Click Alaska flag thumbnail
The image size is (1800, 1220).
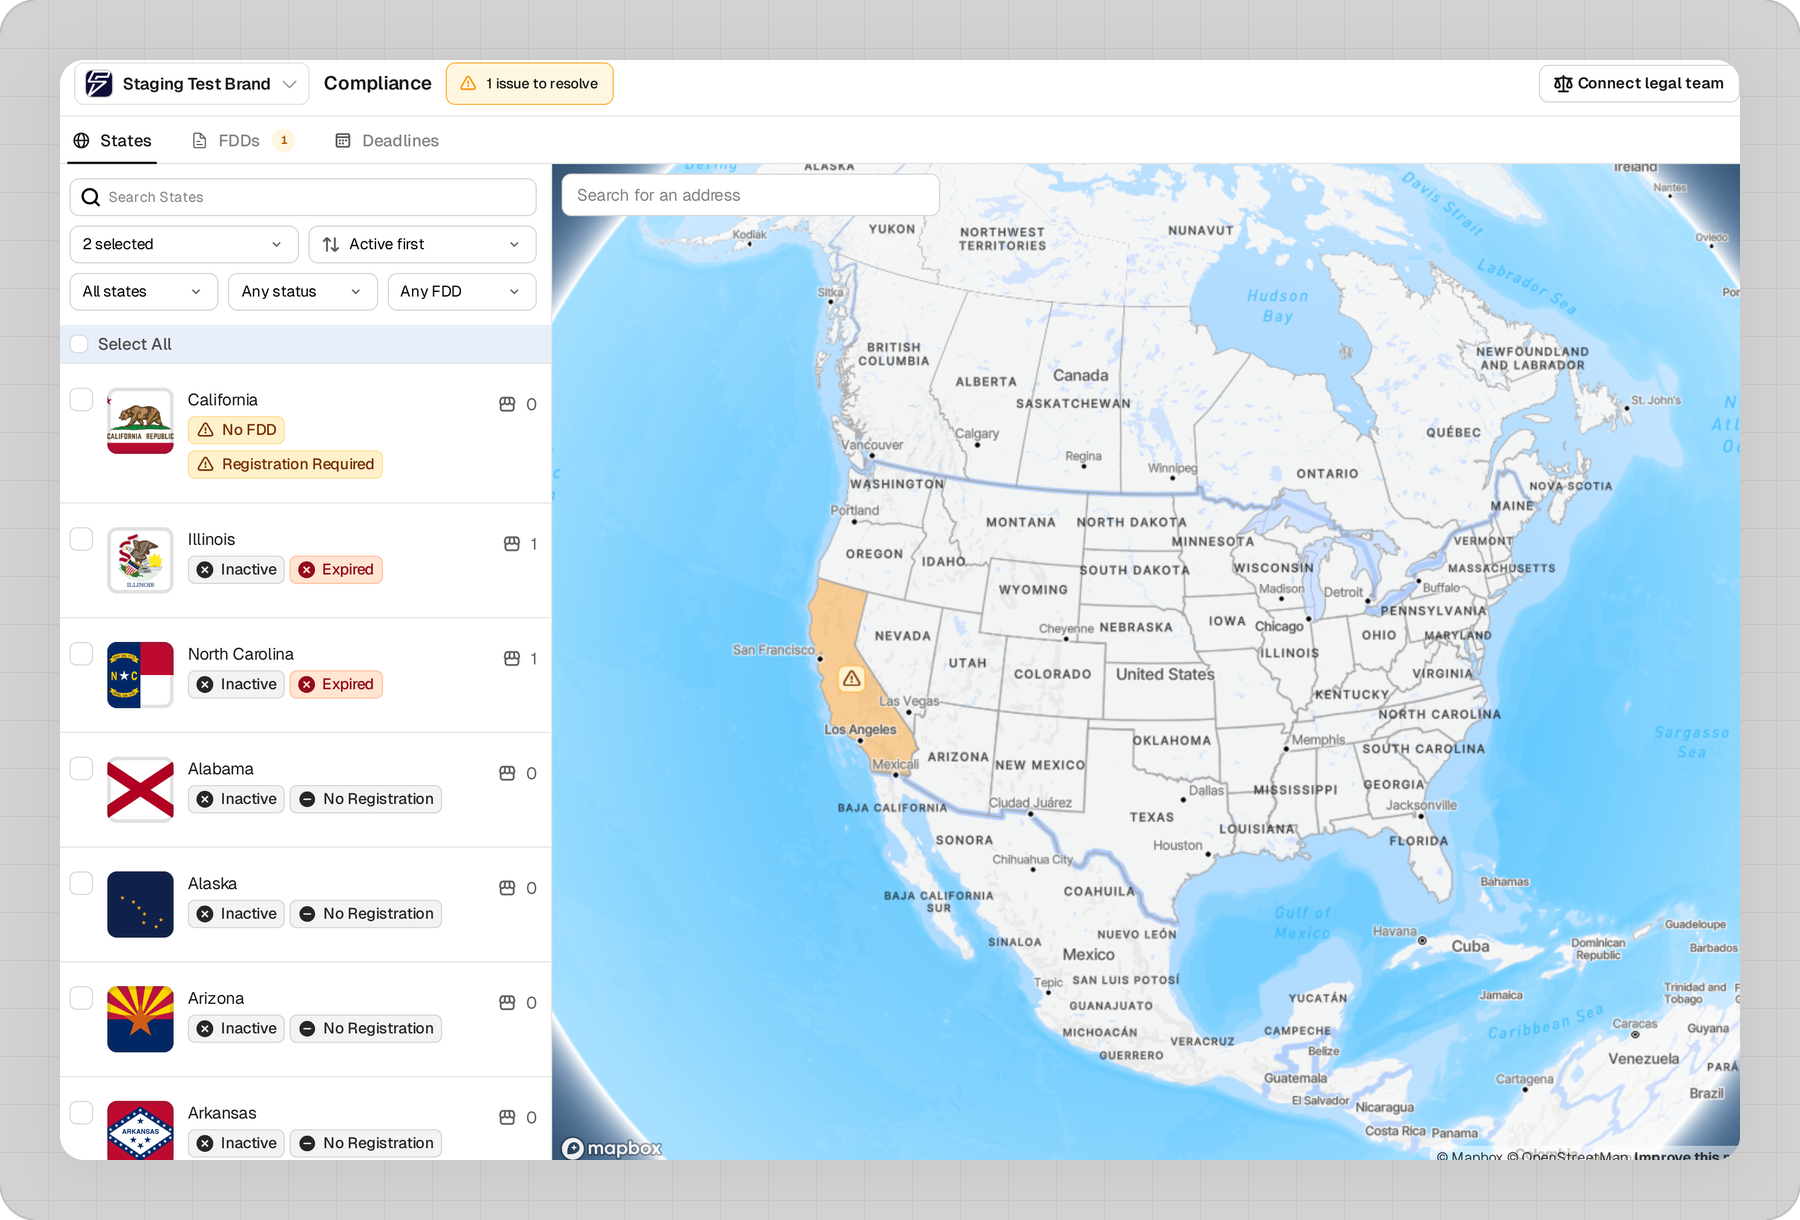(x=140, y=905)
